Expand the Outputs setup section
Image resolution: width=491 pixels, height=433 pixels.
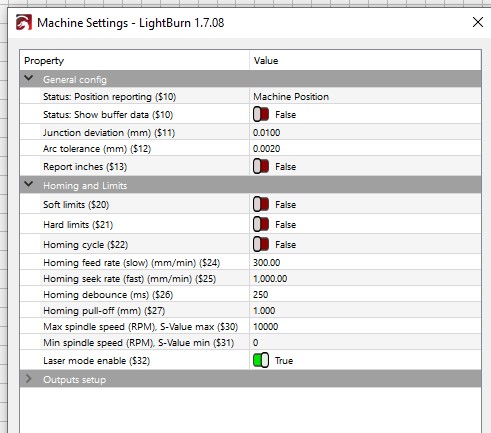(x=29, y=379)
